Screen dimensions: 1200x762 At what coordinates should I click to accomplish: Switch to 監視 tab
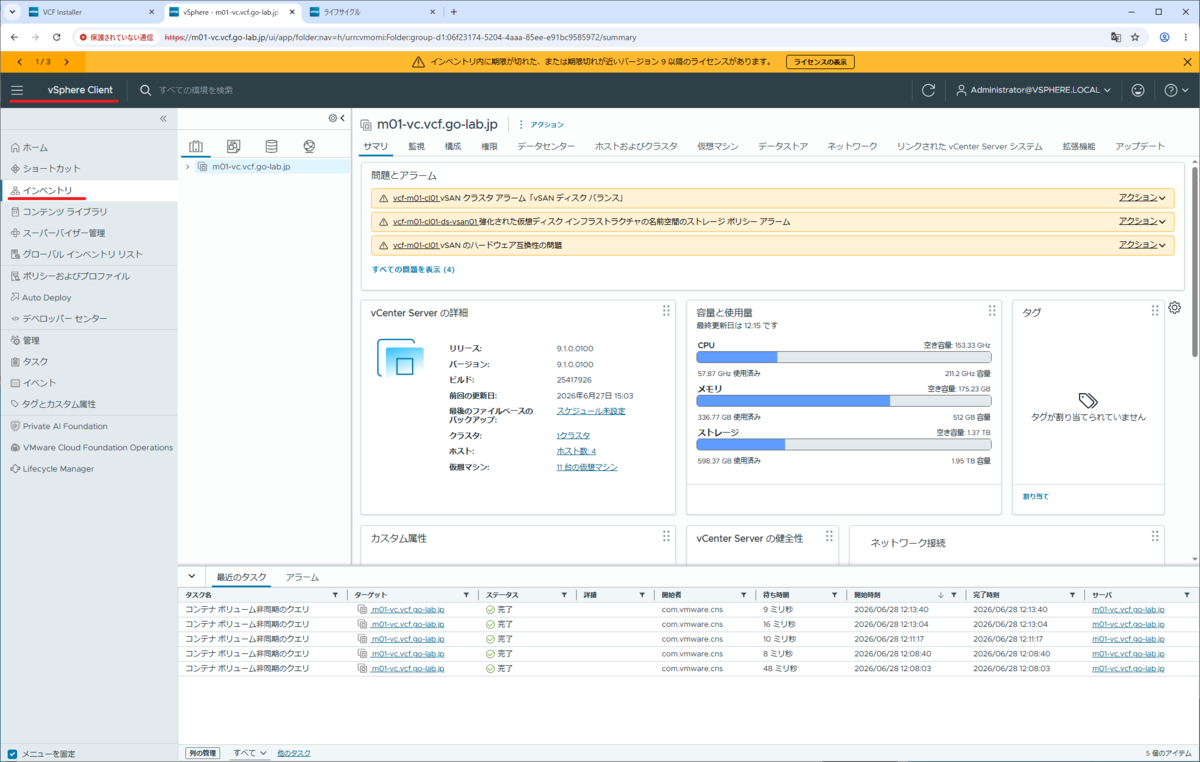click(x=416, y=146)
